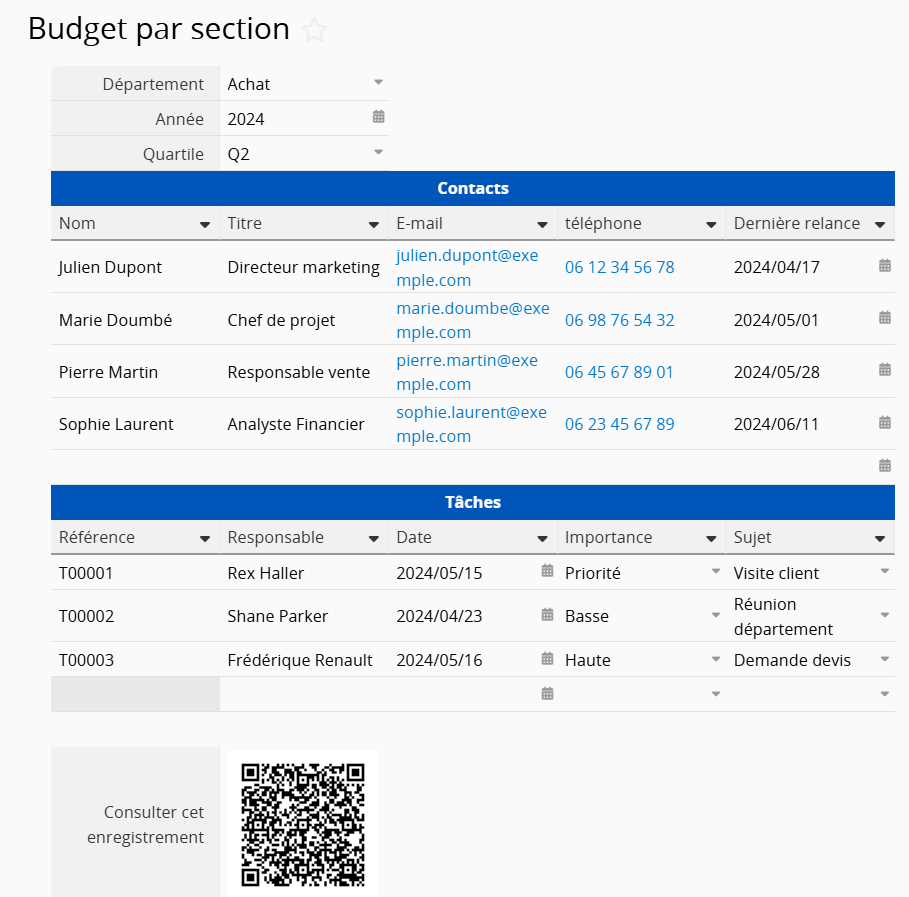The height and width of the screenshot is (897, 909).
Task: Open the téléphone column menu arrow
Action: click(x=711, y=224)
